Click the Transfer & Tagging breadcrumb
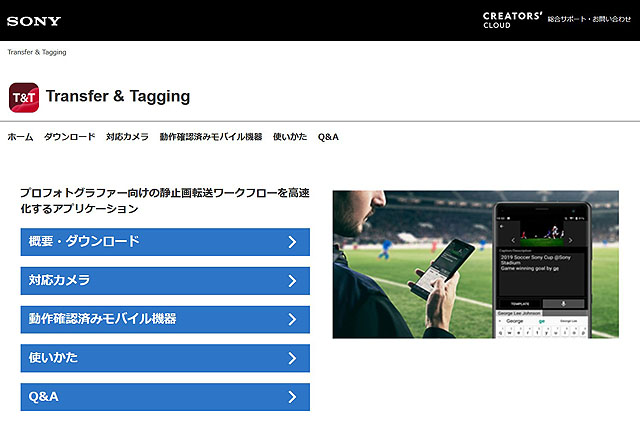Image resolution: width=640 pixels, height=423 pixels. (37, 52)
